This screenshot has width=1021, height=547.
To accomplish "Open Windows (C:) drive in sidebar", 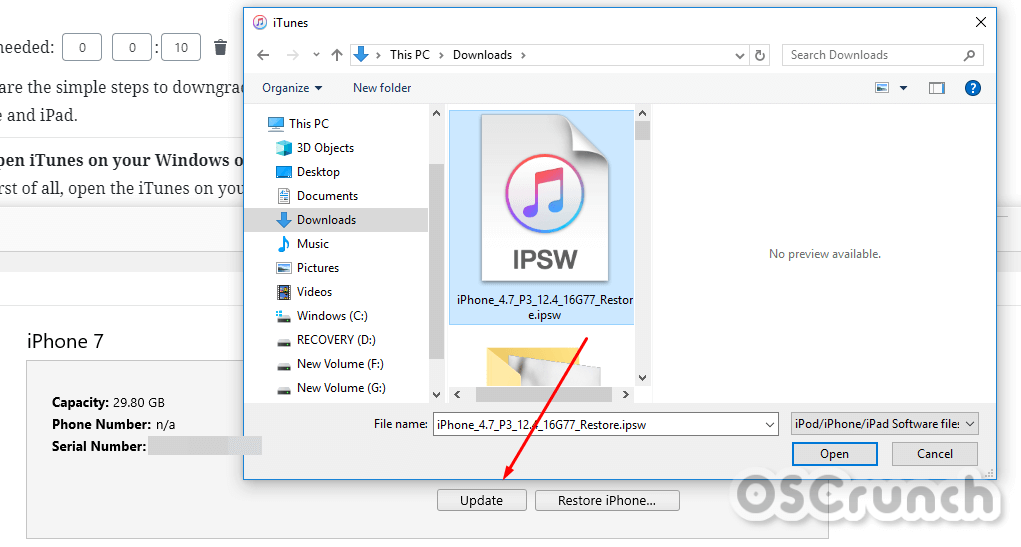I will [x=332, y=316].
